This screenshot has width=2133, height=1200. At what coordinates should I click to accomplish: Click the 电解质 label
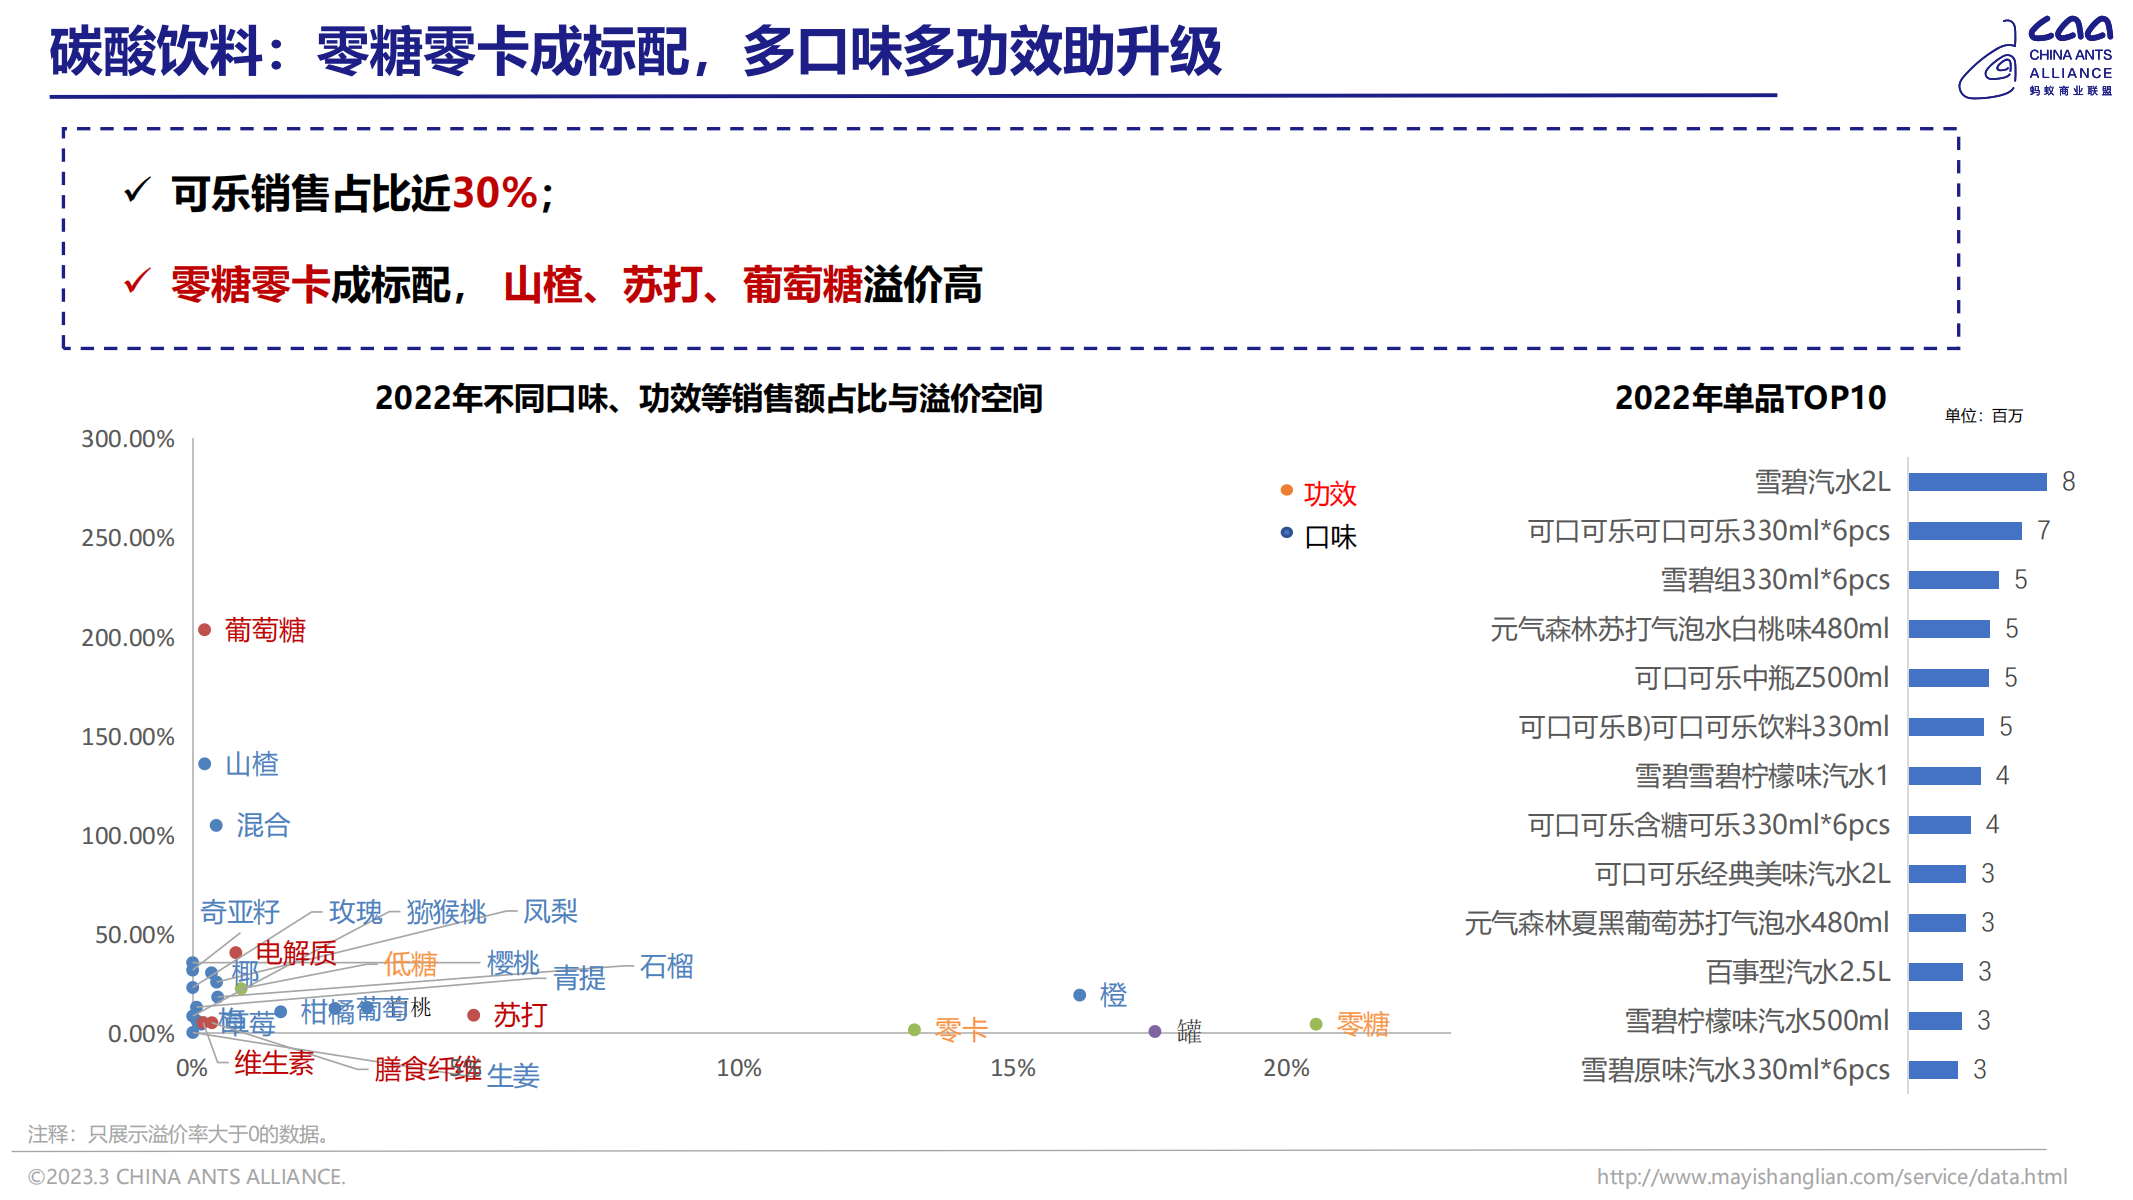pos(296,953)
